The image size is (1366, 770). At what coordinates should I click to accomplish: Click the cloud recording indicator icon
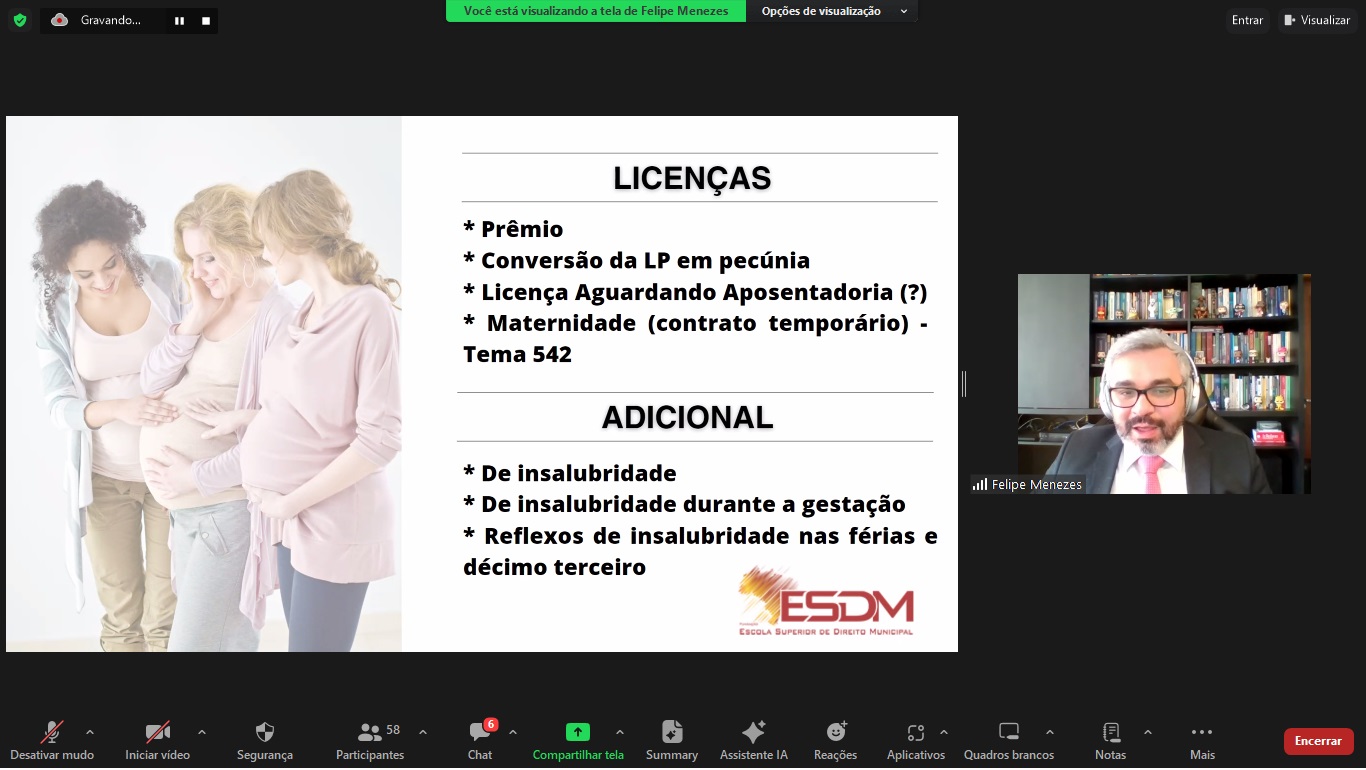(59, 20)
